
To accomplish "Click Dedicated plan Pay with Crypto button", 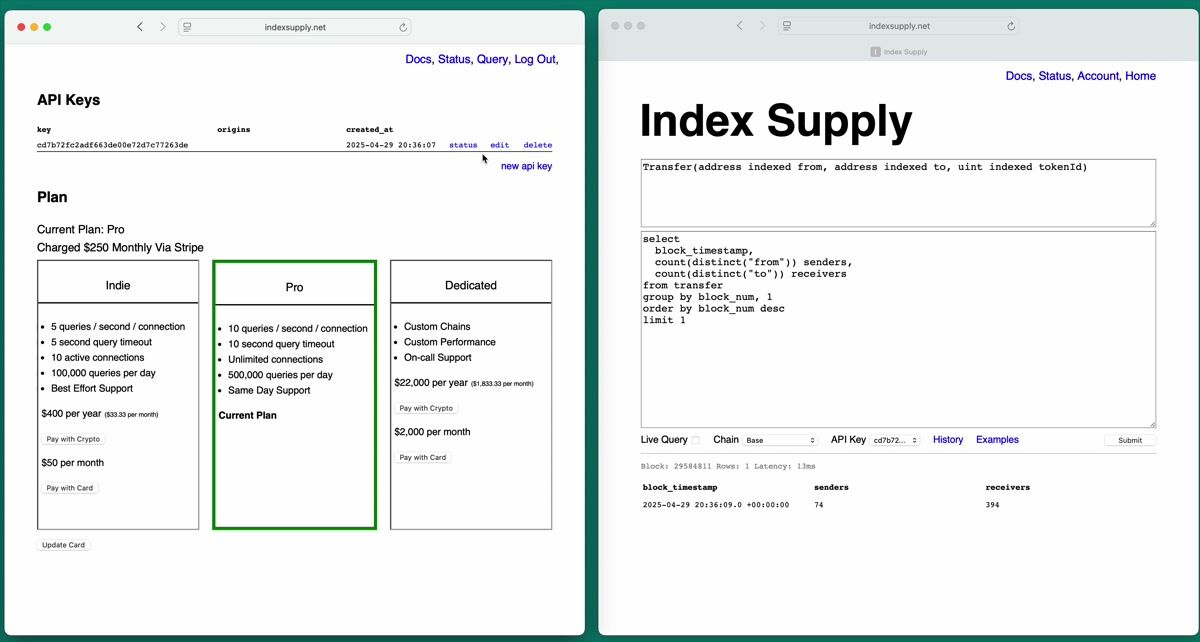I will [426, 408].
